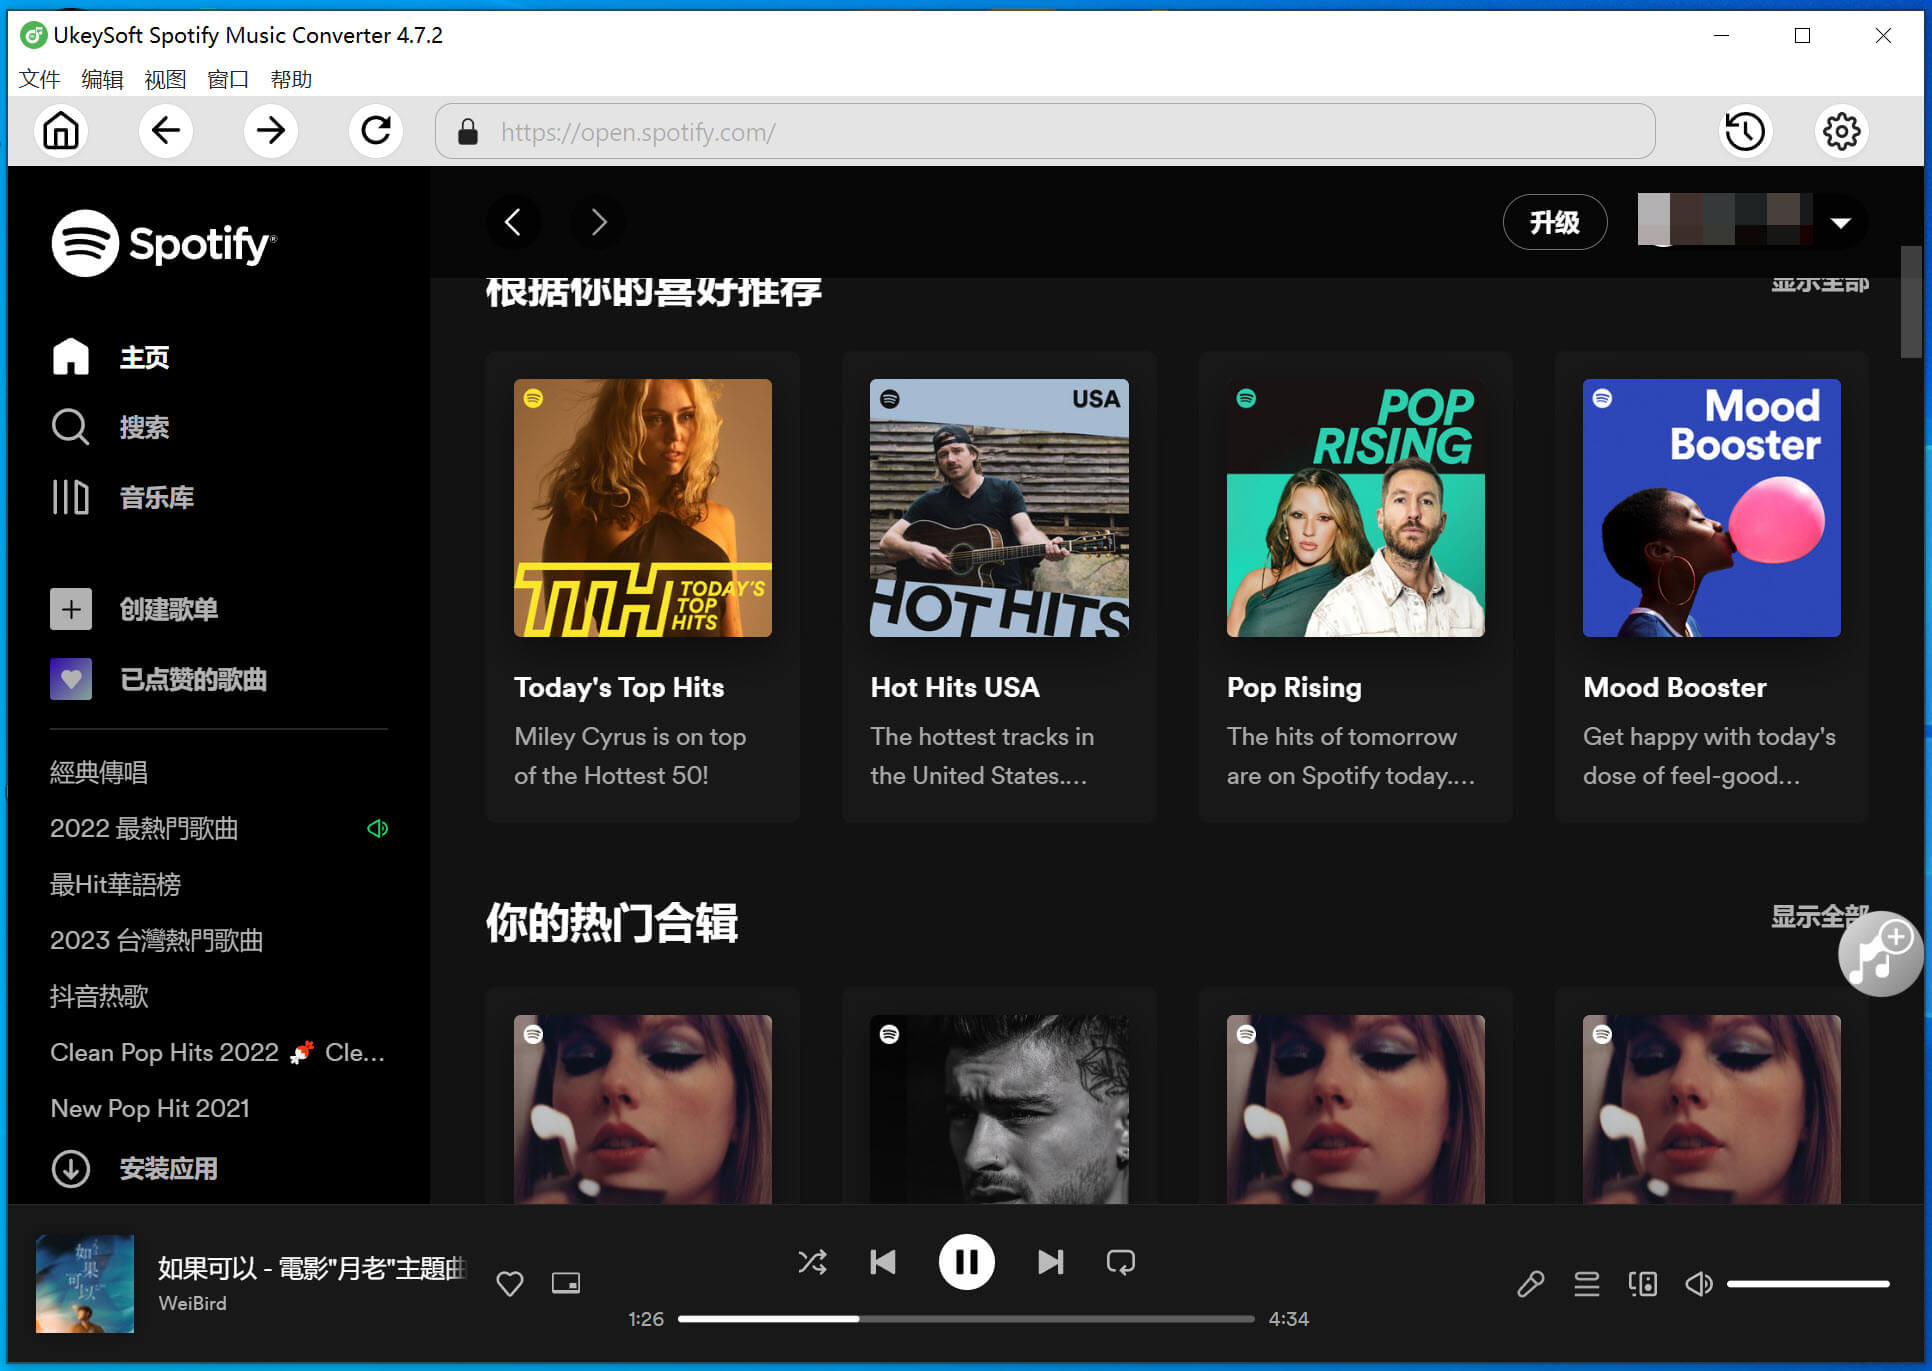Viewport: 1932px width, 1371px height.
Task: Click the 升级 upgrade button
Action: (1555, 222)
